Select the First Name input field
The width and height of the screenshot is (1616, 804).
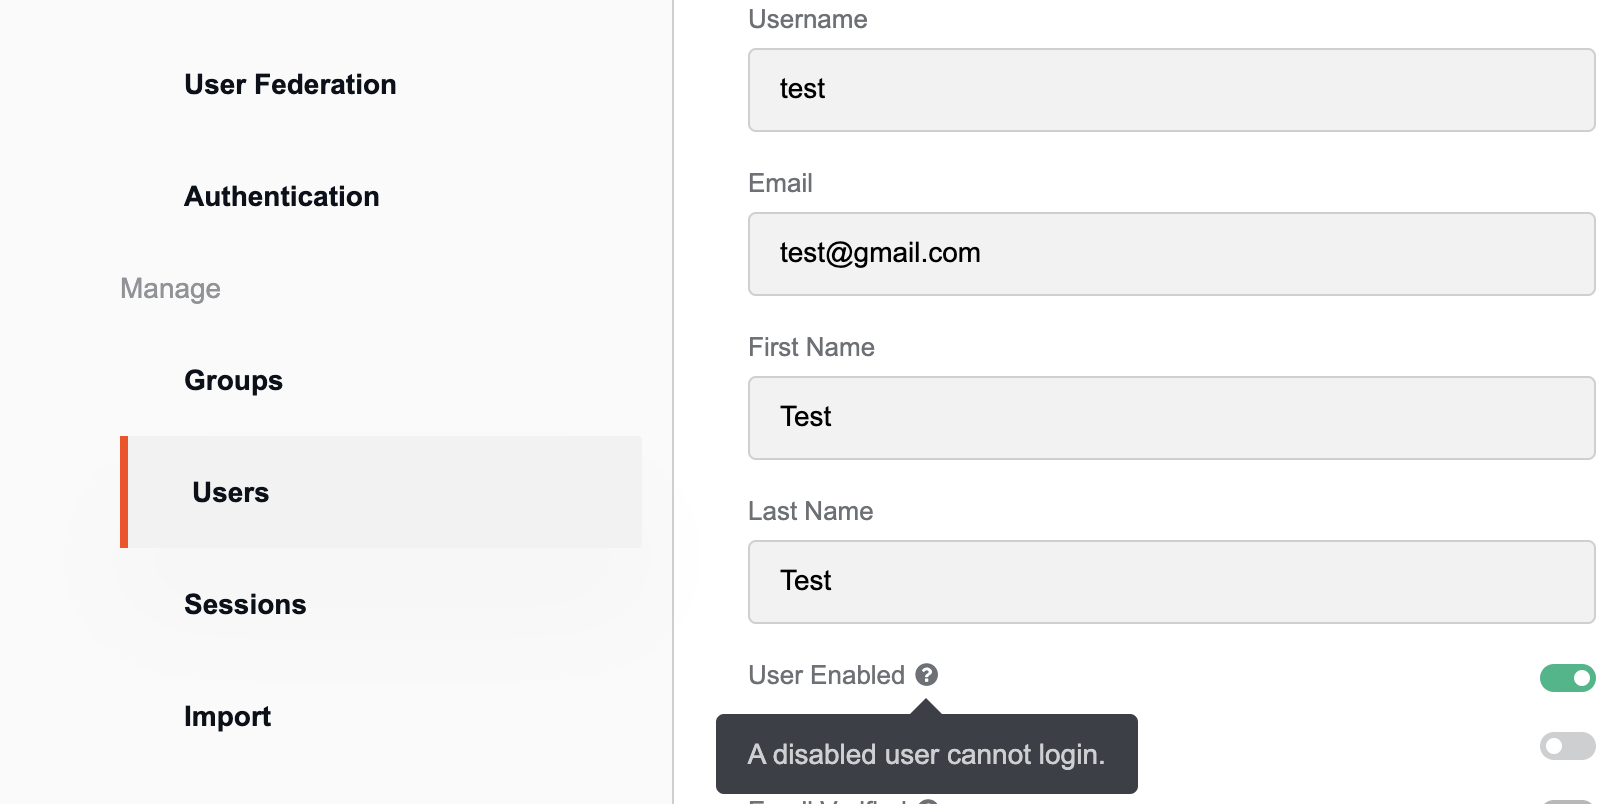(1171, 418)
